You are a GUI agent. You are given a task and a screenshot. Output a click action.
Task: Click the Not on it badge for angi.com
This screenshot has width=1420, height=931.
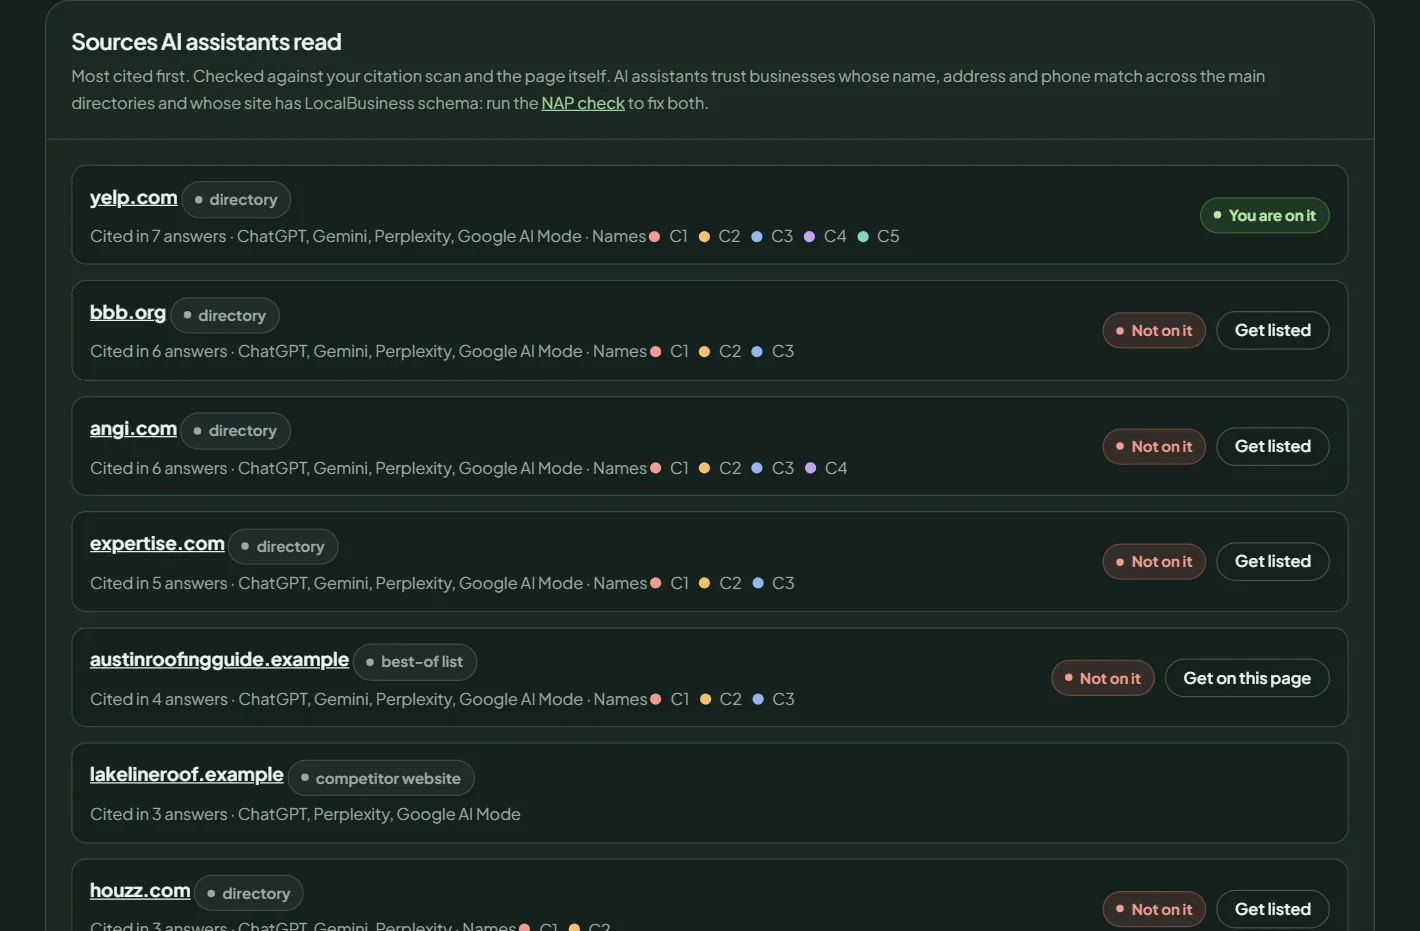[x=1154, y=447]
